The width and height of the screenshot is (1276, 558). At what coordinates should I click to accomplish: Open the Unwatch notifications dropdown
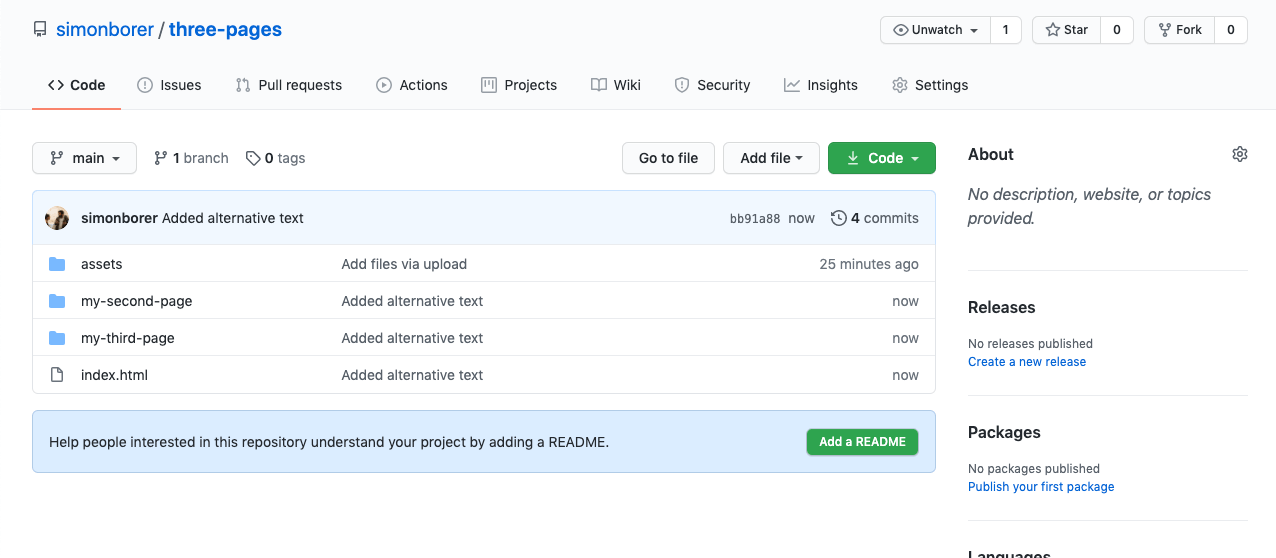tap(935, 30)
